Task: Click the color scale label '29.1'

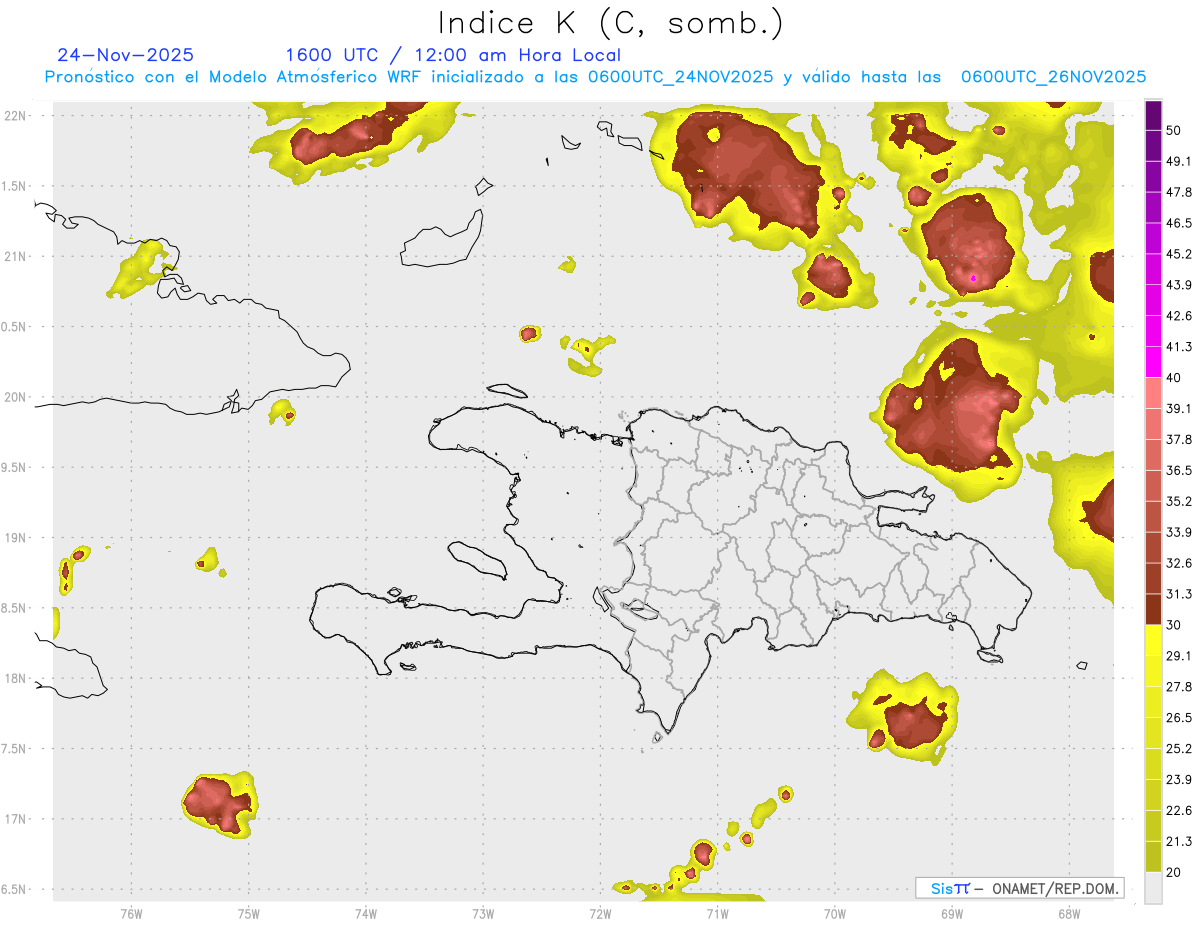Action: pyautogui.click(x=1179, y=656)
